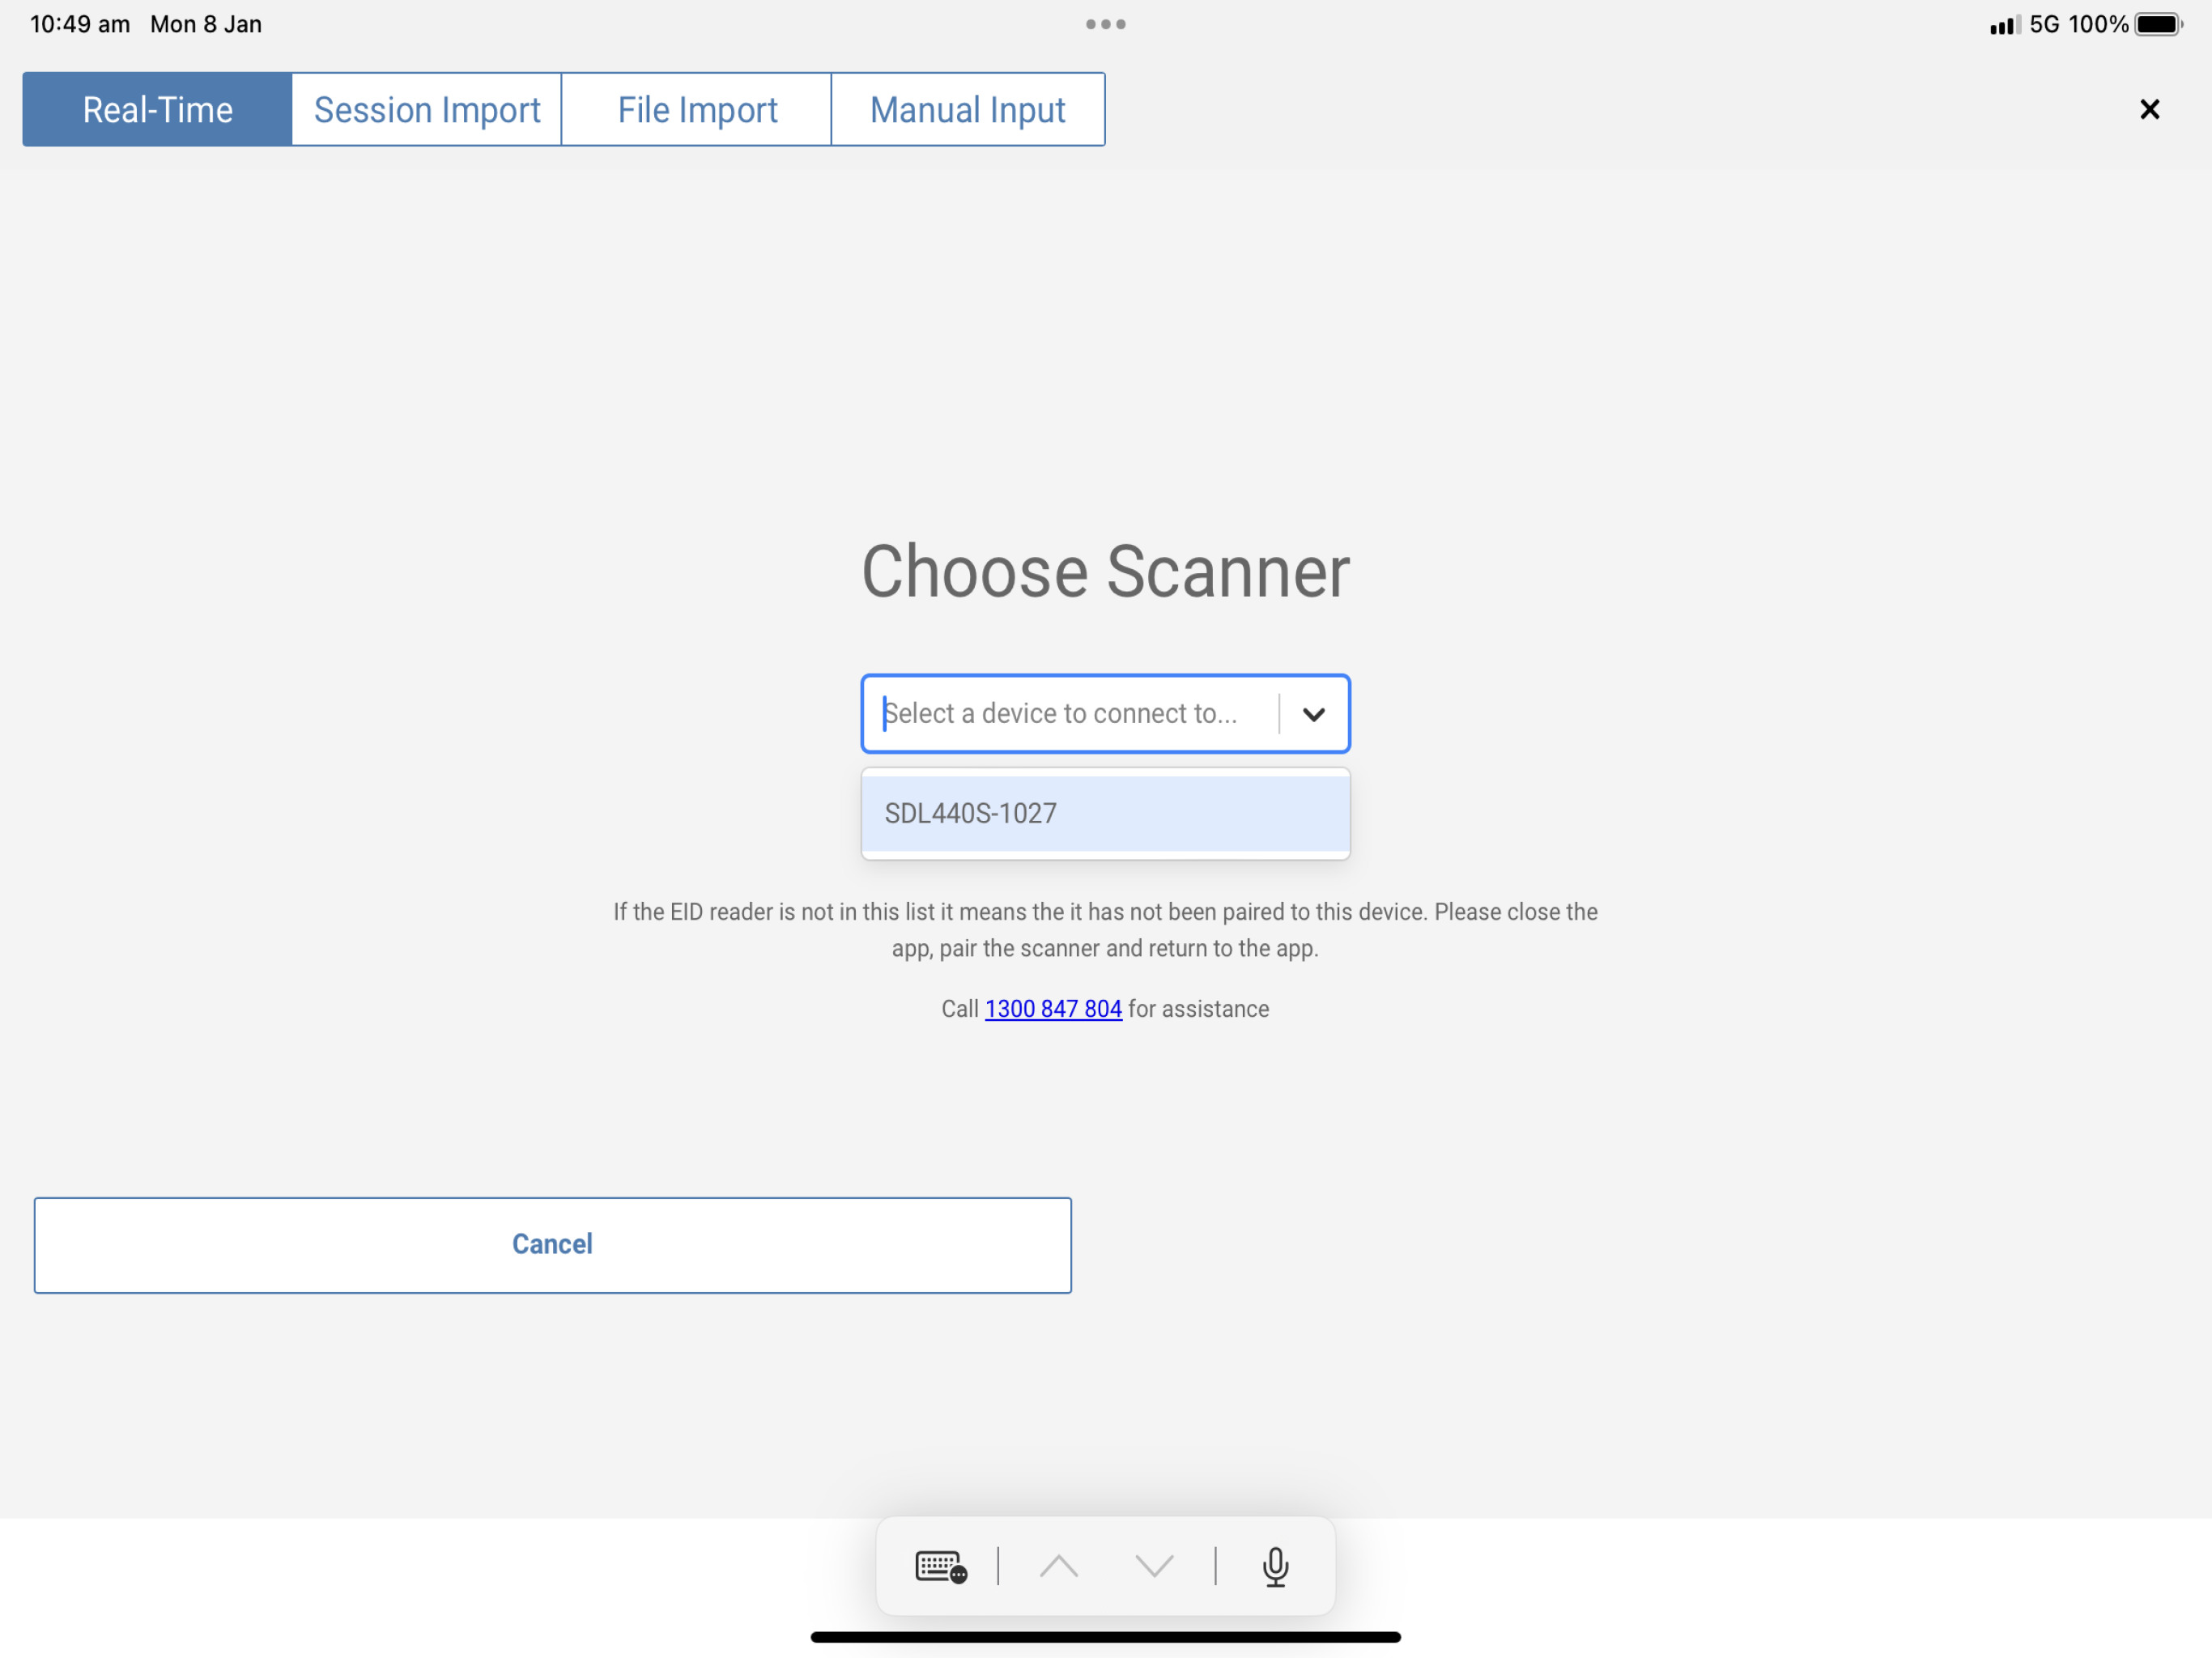This screenshot has width=2212, height=1658.
Task: Tap the down arrow in keyboard bar
Action: pos(1154,1566)
